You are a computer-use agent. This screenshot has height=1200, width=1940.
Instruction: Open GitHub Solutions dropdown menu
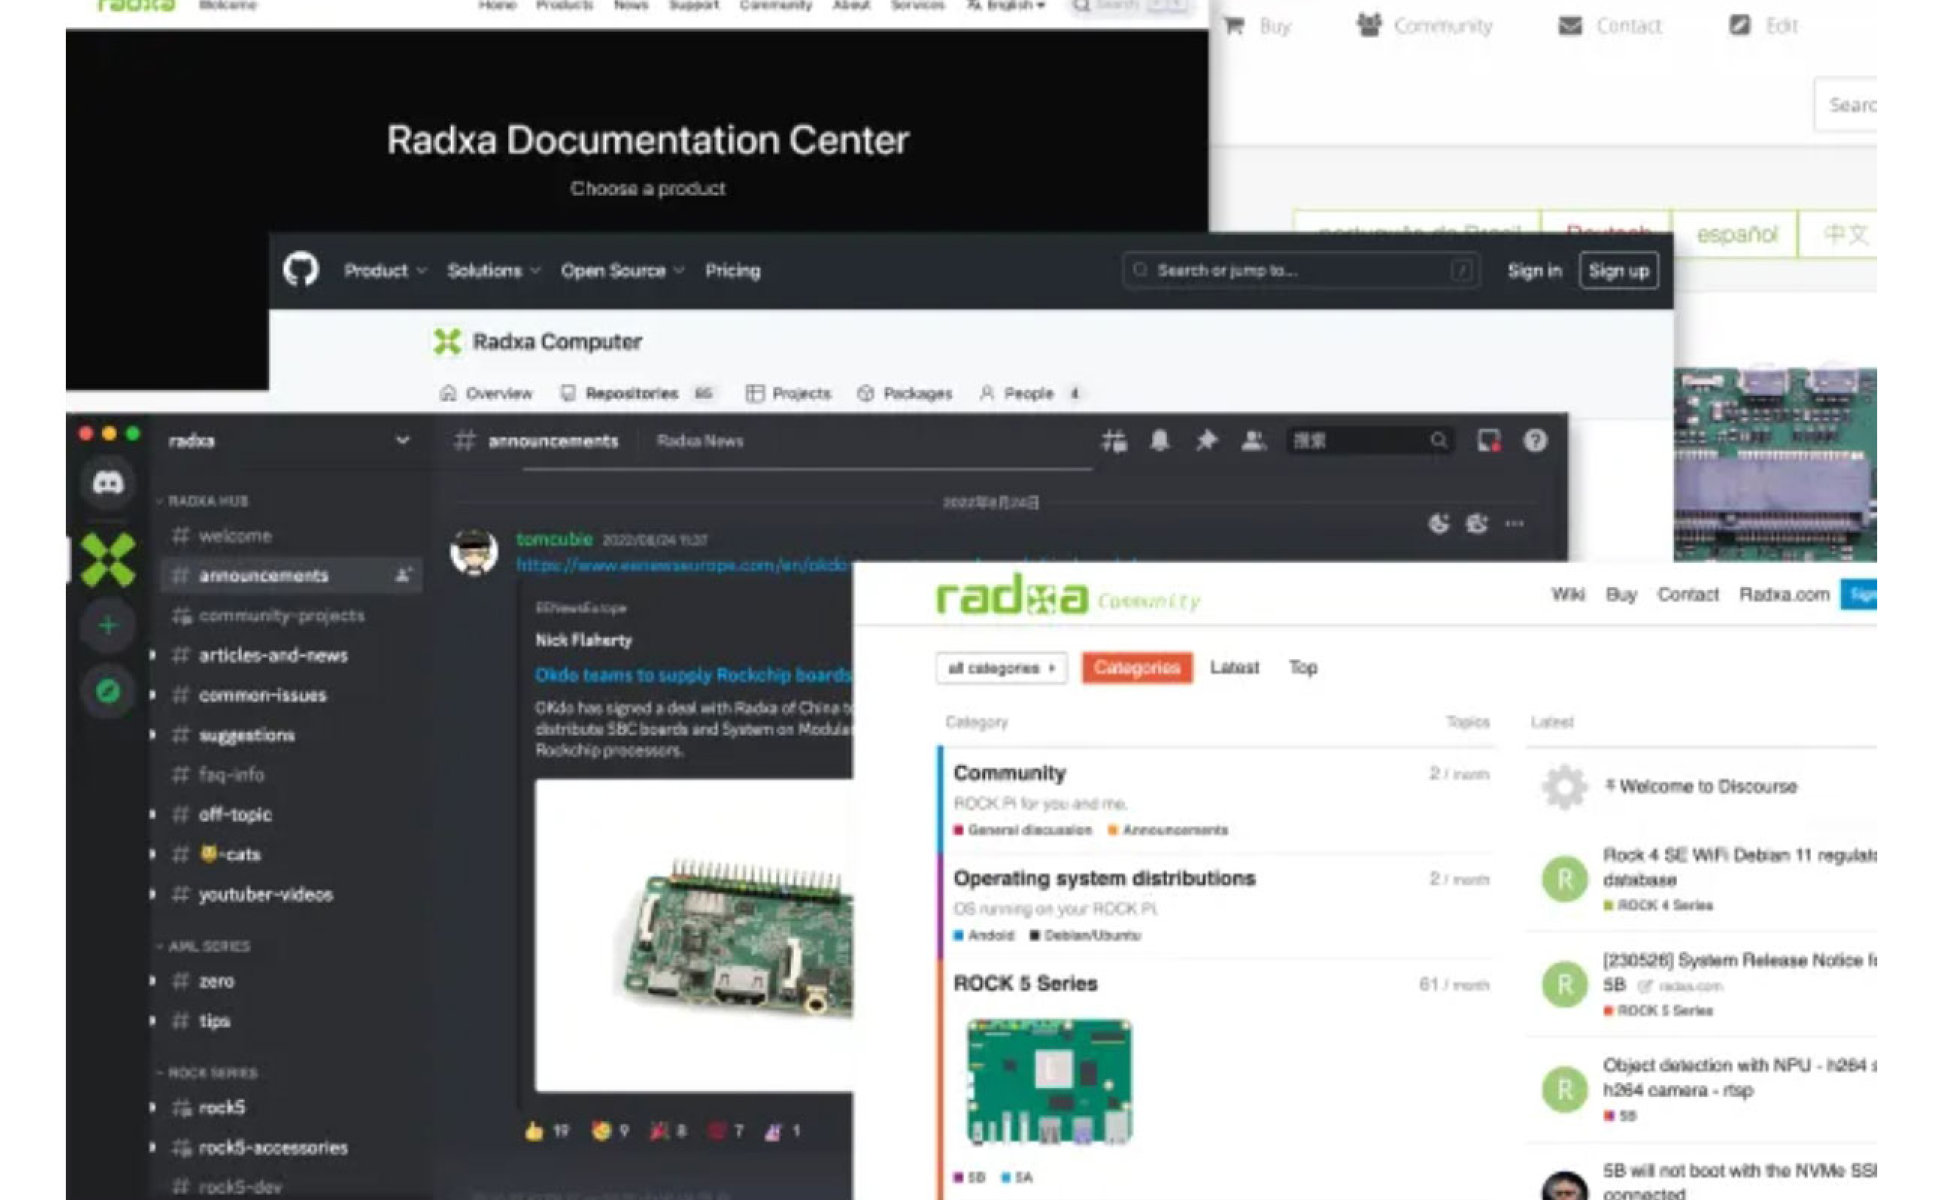pyautogui.click(x=493, y=270)
